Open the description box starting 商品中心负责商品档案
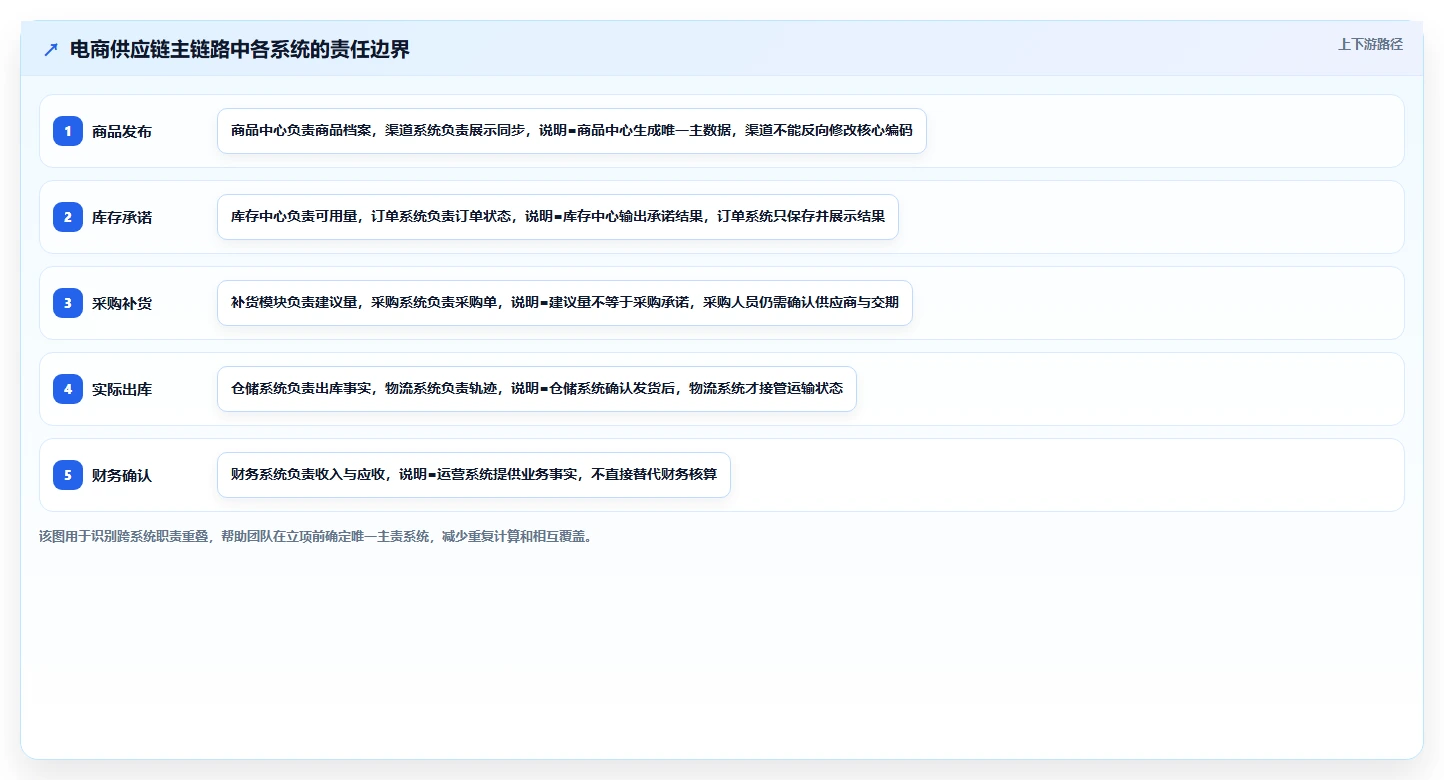 [572, 131]
